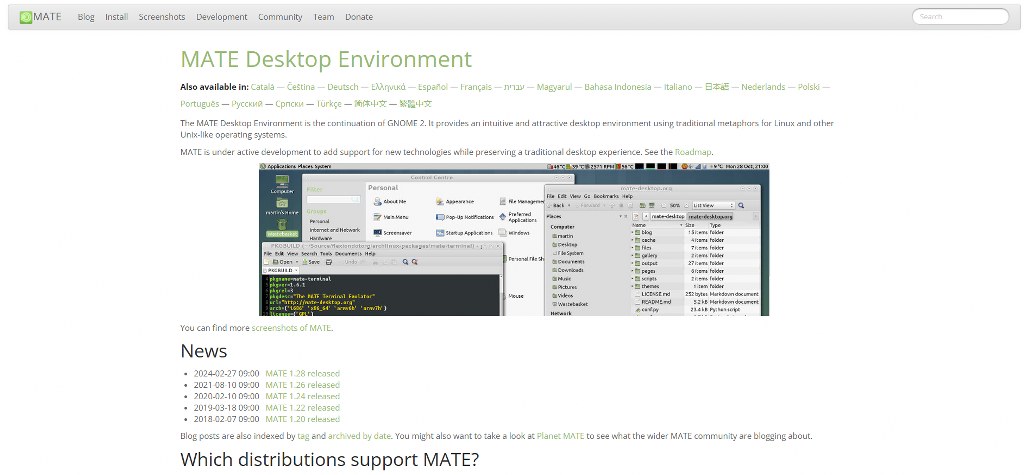Screen dimensions: 1024x475
Task: Open the MATE 1.20 released post
Action: 302,419
